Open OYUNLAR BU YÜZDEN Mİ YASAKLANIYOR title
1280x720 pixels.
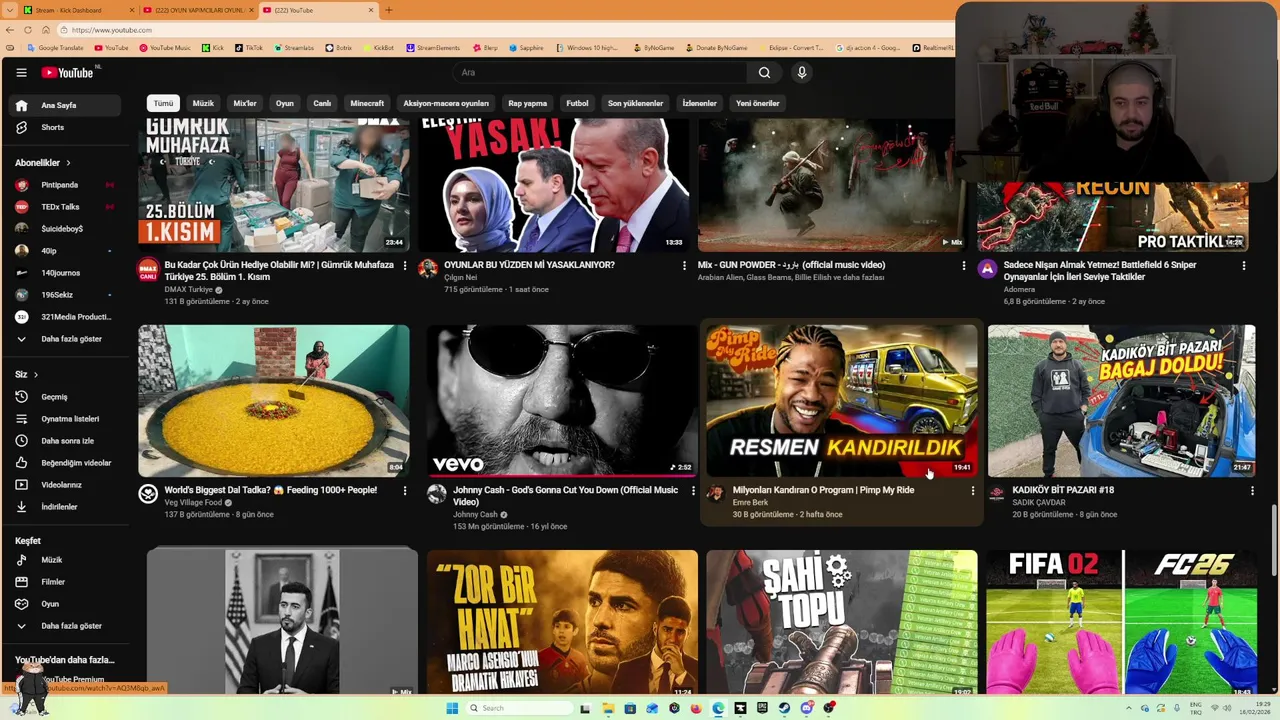coord(529,265)
